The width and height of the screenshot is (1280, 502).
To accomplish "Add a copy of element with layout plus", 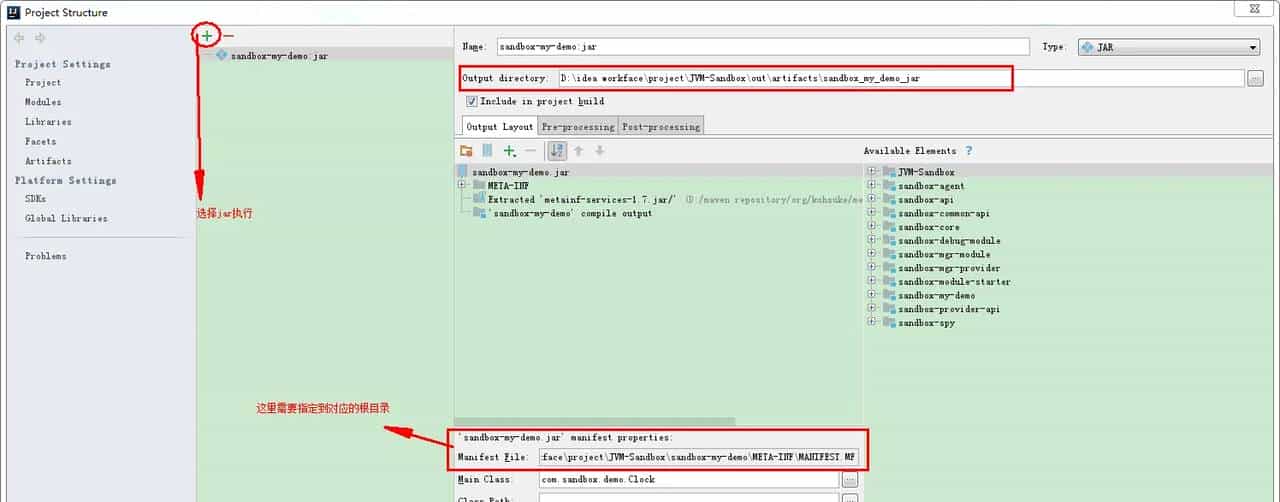I will click(510, 151).
